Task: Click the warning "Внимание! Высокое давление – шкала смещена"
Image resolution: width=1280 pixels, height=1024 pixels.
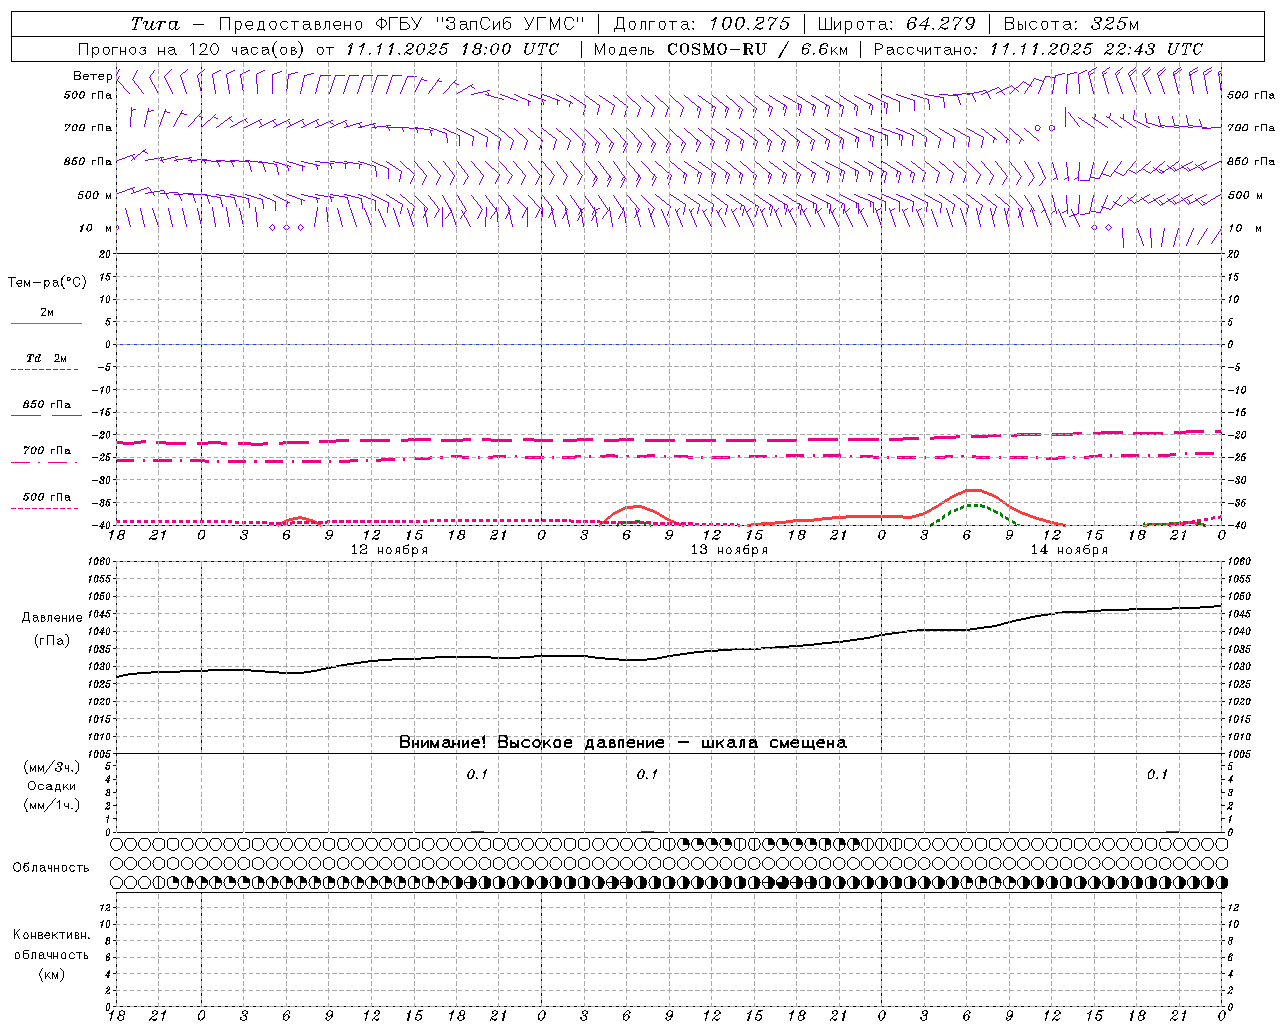Action: [622, 742]
